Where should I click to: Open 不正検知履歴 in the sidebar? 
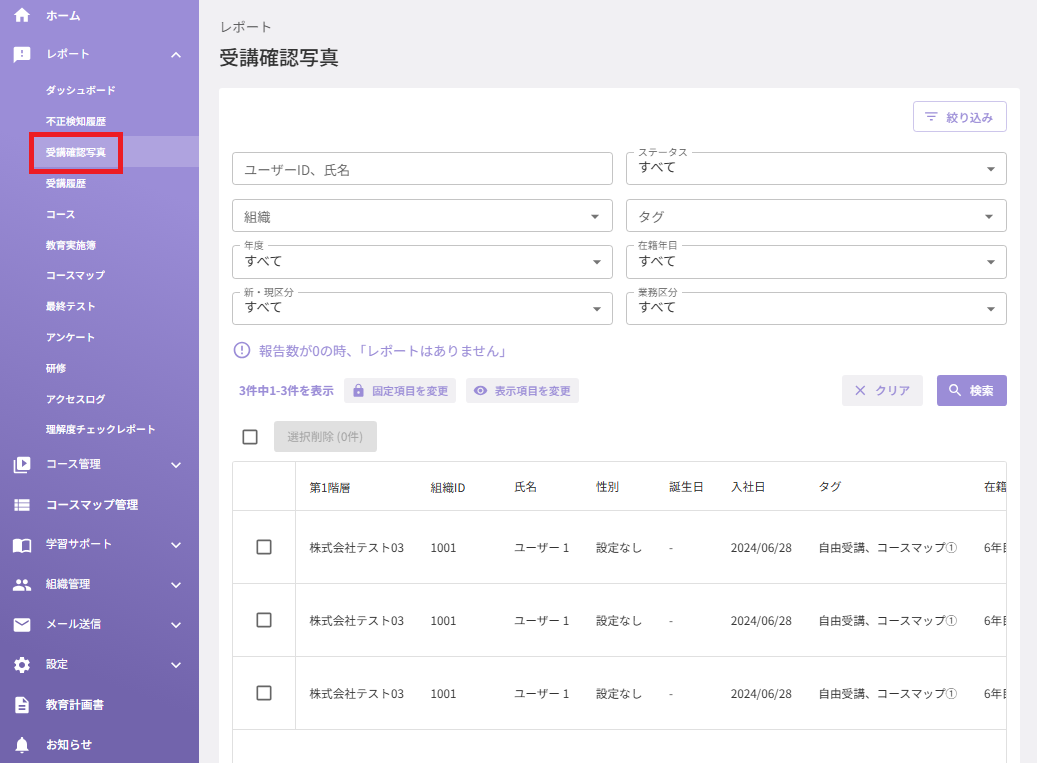[x=76, y=122]
